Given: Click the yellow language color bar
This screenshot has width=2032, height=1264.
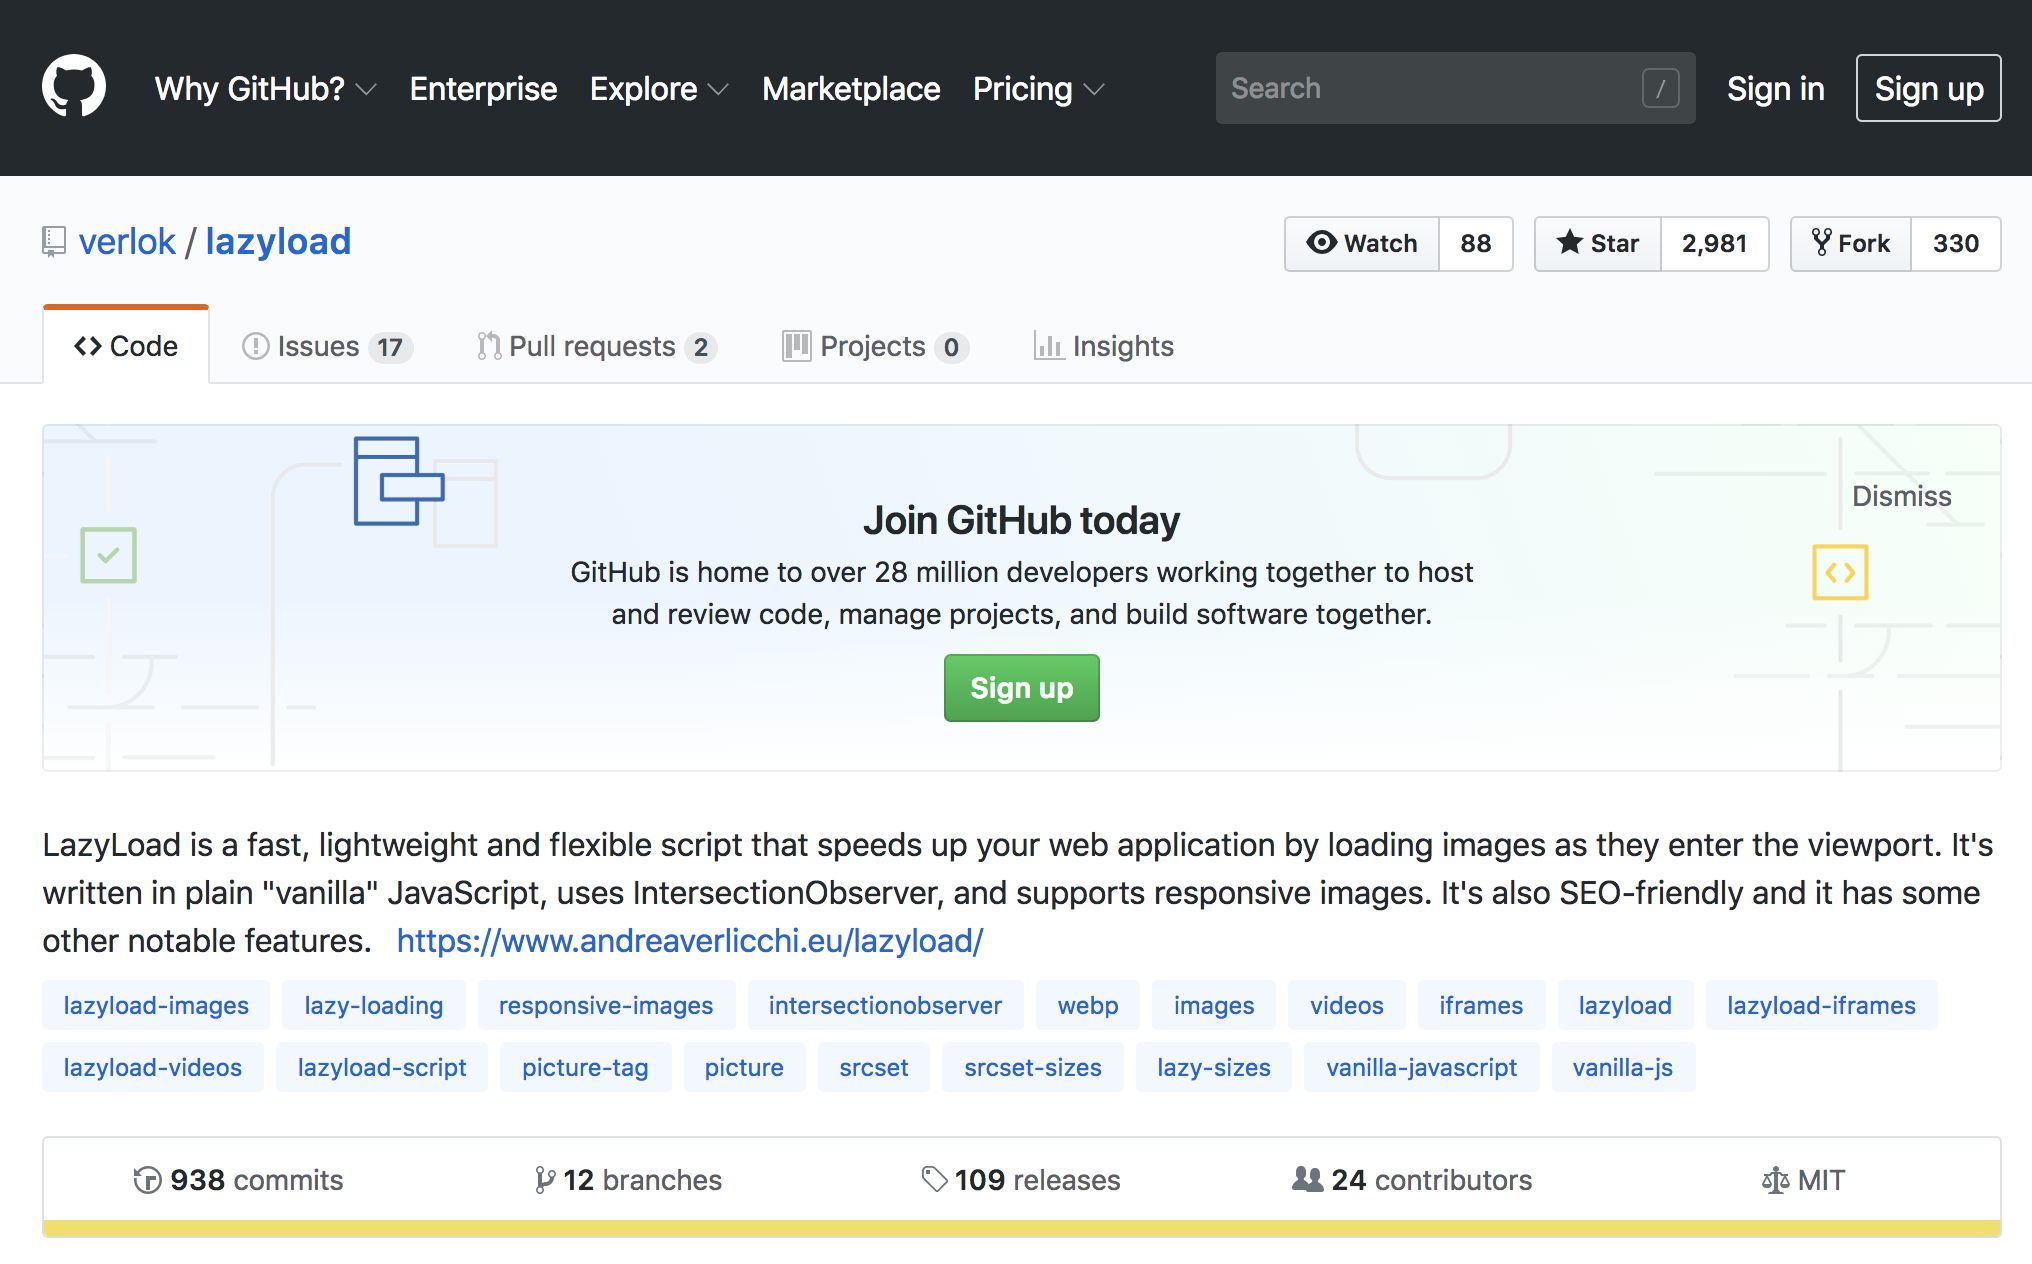Looking at the screenshot, I should pyautogui.click(x=1021, y=1228).
